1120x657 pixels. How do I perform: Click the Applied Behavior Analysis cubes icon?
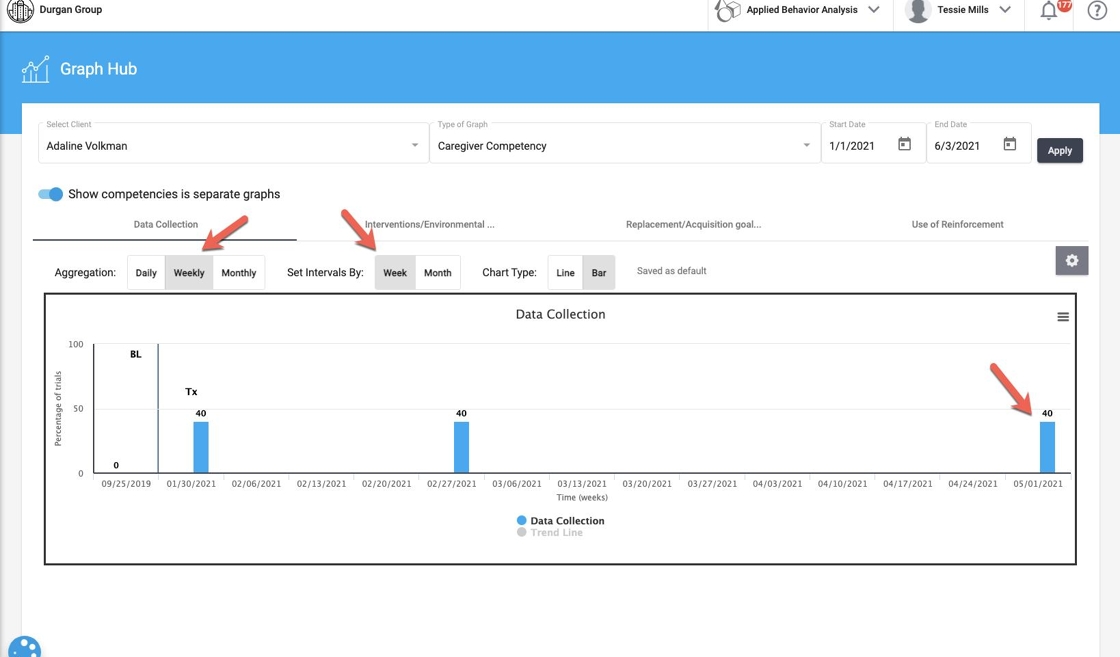(x=727, y=11)
